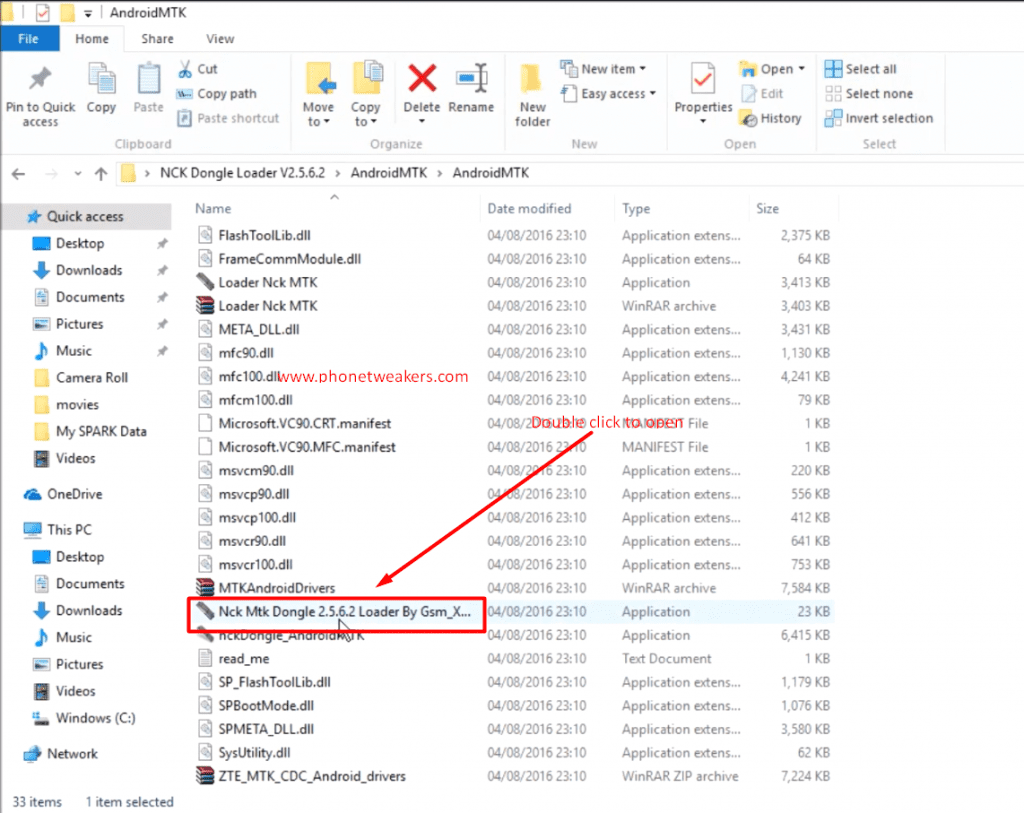1024x813 pixels.
Task: Open the File tab
Action: 28,39
